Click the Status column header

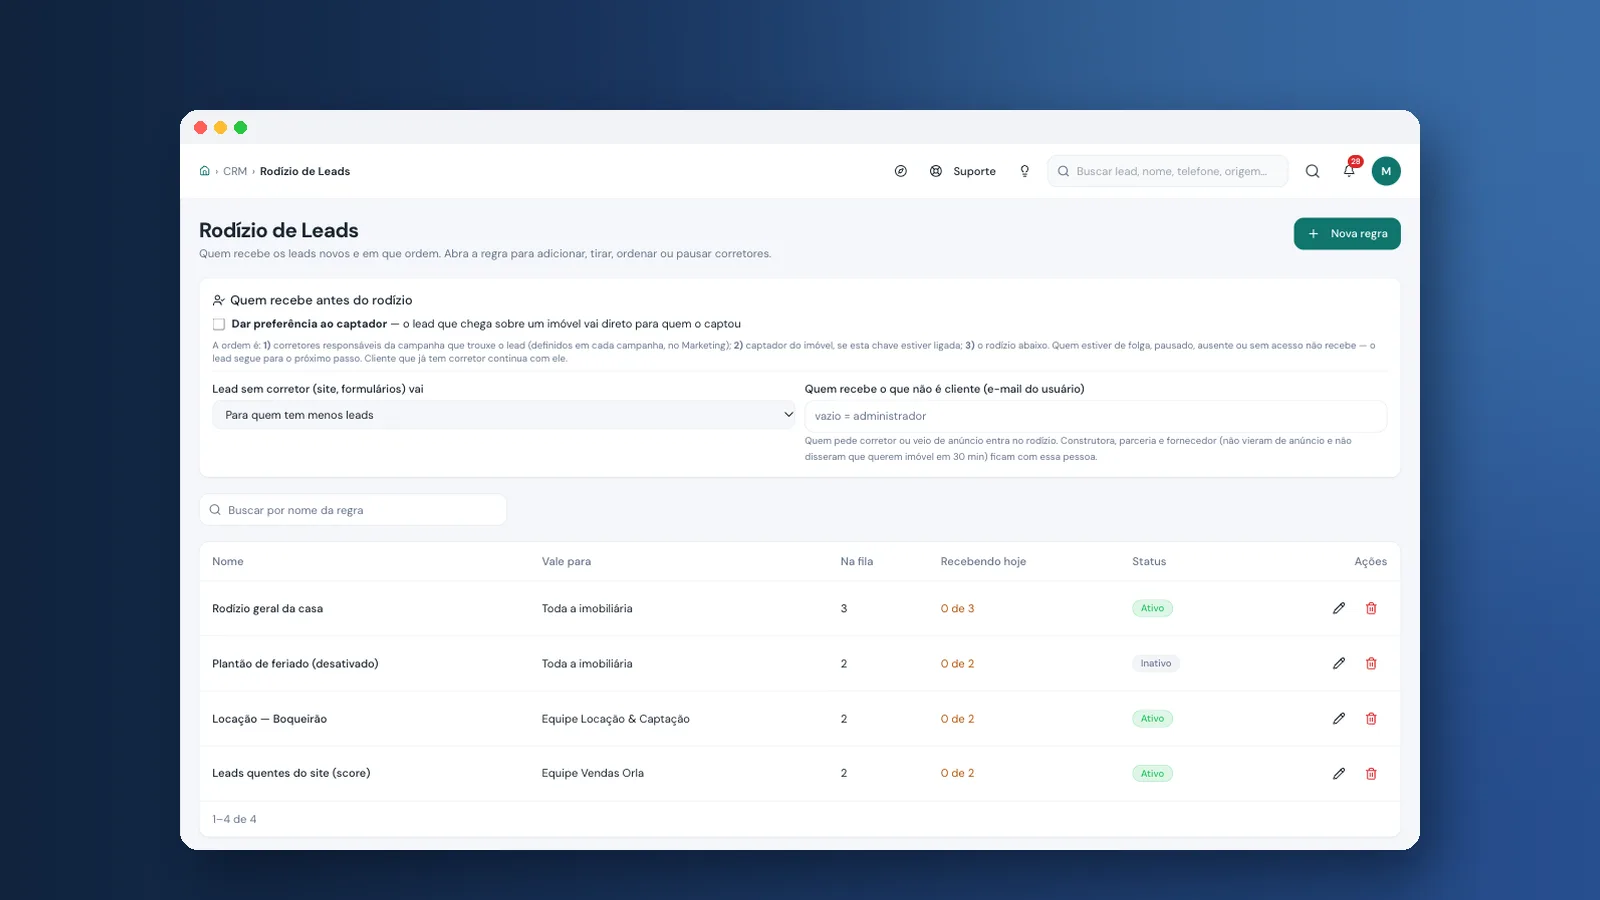[1149, 561]
